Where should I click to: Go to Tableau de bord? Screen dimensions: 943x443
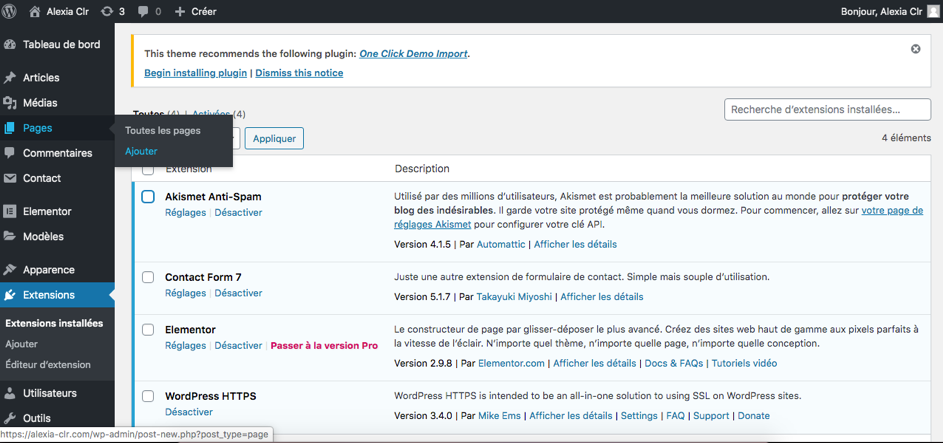click(61, 44)
